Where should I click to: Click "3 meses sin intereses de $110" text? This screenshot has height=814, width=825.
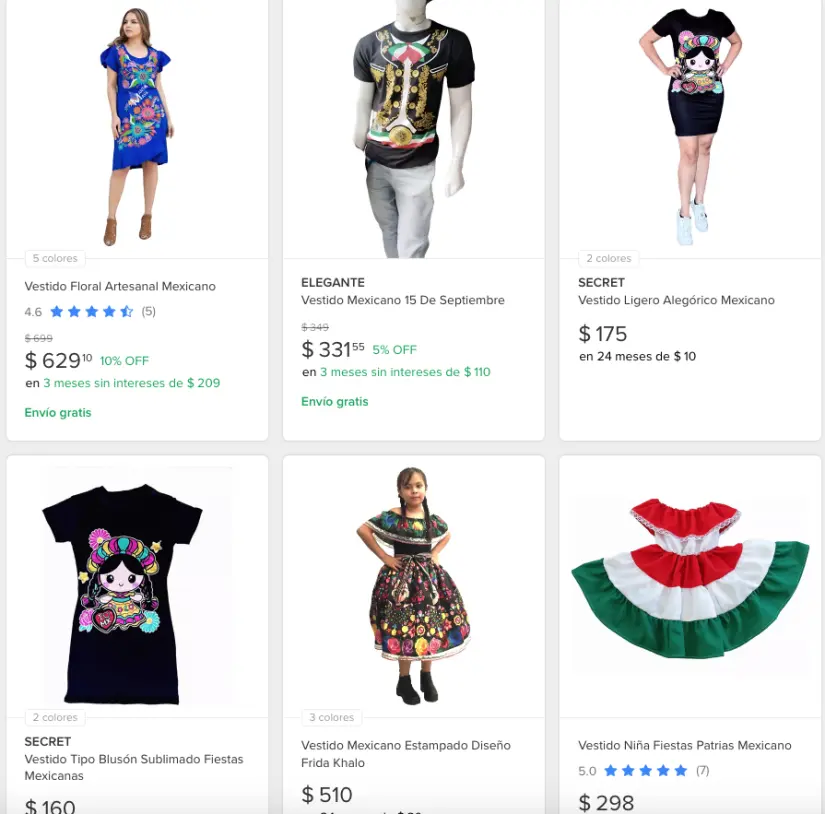pyautogui.click(x=405, y=372)
